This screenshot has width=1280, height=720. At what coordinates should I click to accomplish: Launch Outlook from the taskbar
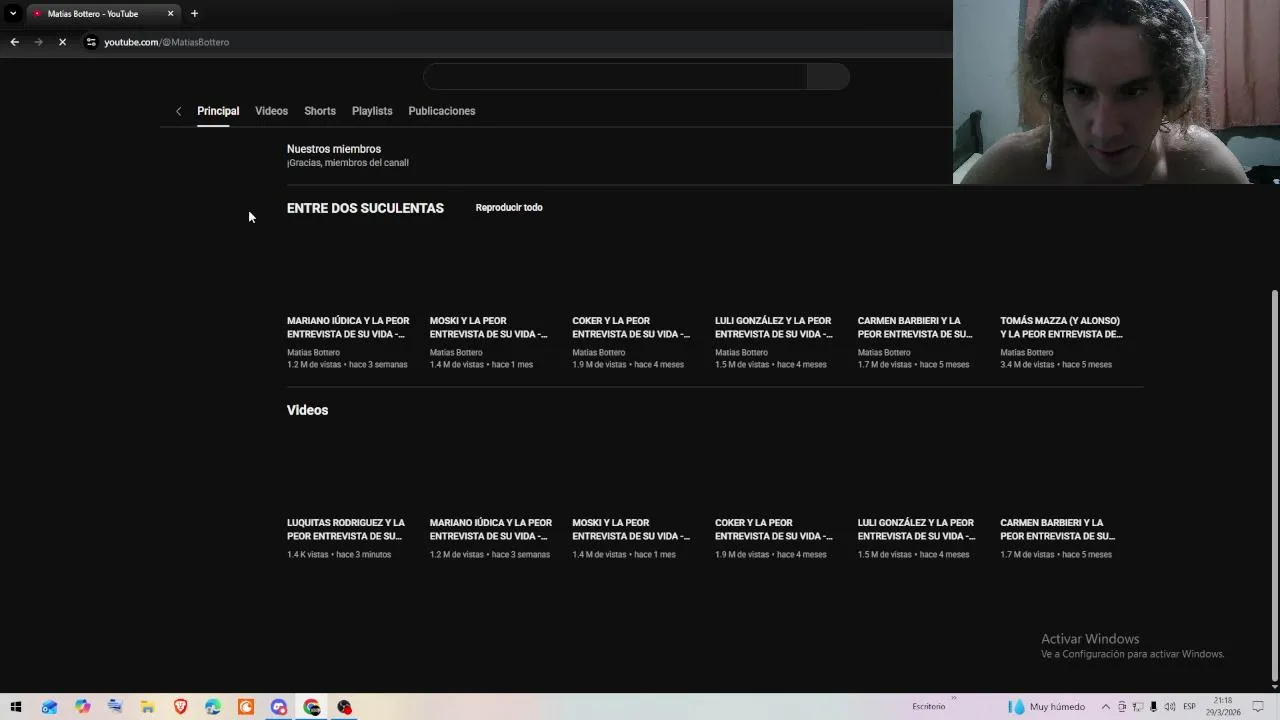49,707
